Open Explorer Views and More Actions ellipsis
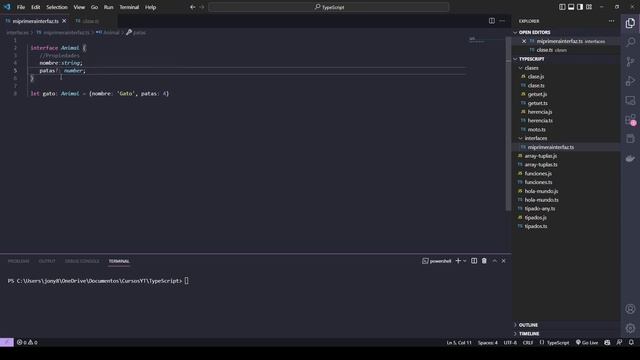This screenshot has width=640, height=360. pos(611,21)
